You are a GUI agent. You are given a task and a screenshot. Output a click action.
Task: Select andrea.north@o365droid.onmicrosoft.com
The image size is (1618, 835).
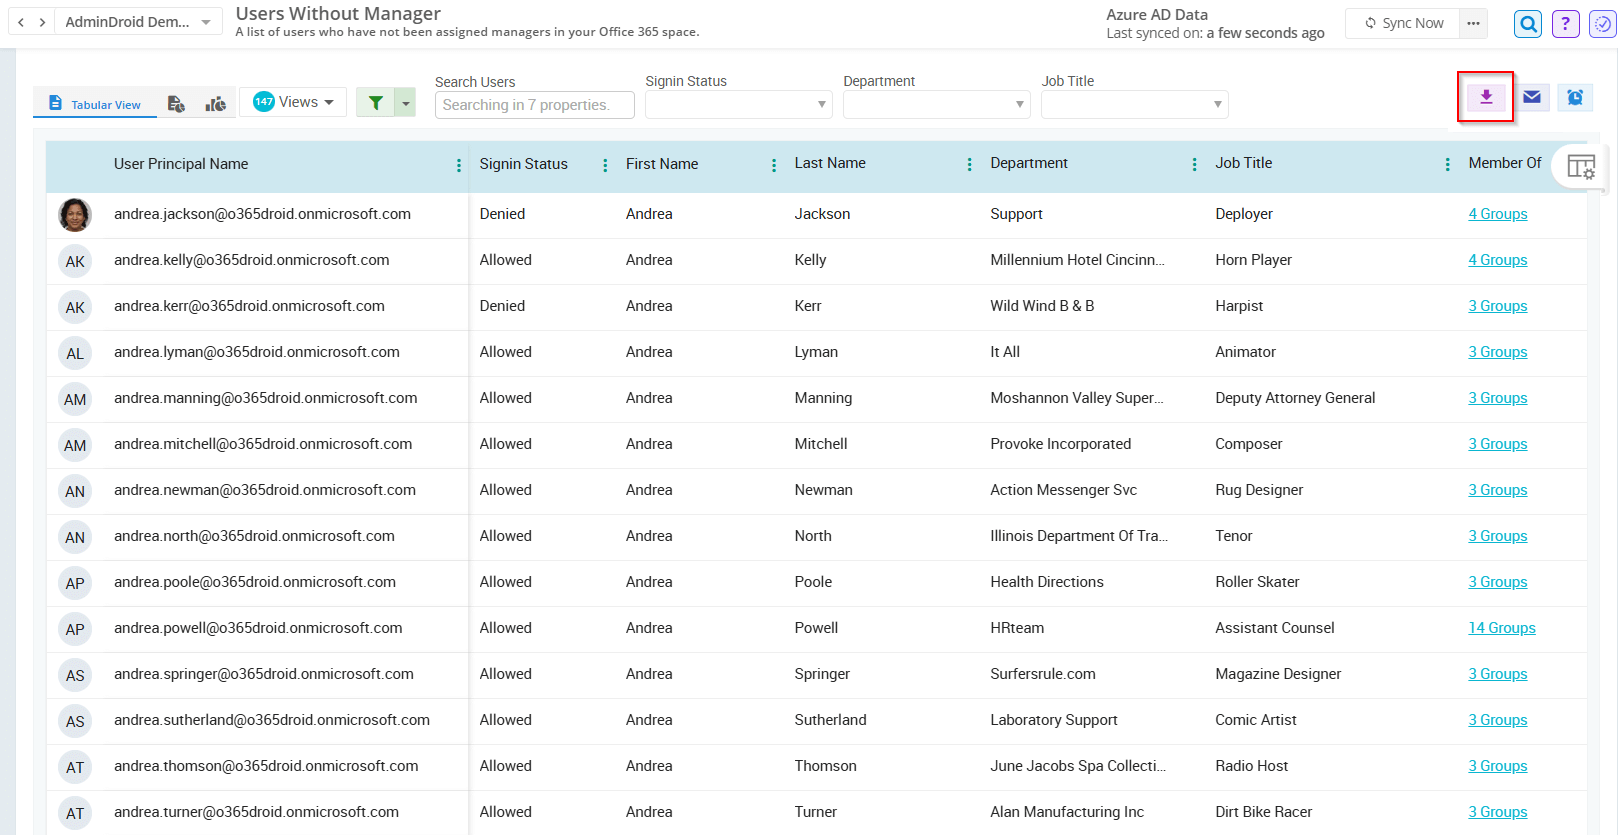[254, 536]
